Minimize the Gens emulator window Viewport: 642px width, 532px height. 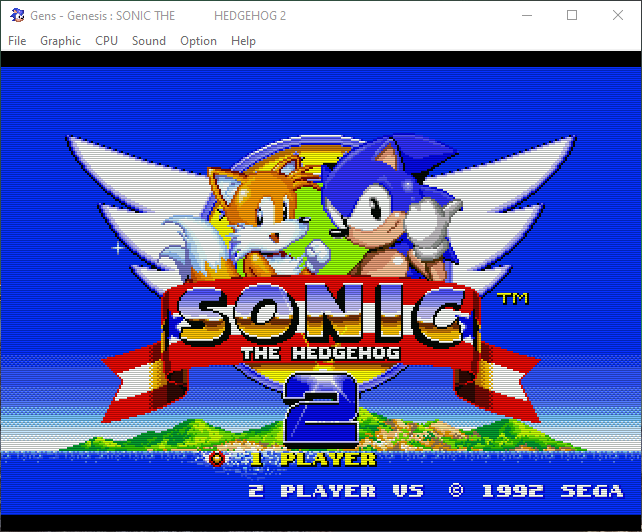(x=527, y=16)
